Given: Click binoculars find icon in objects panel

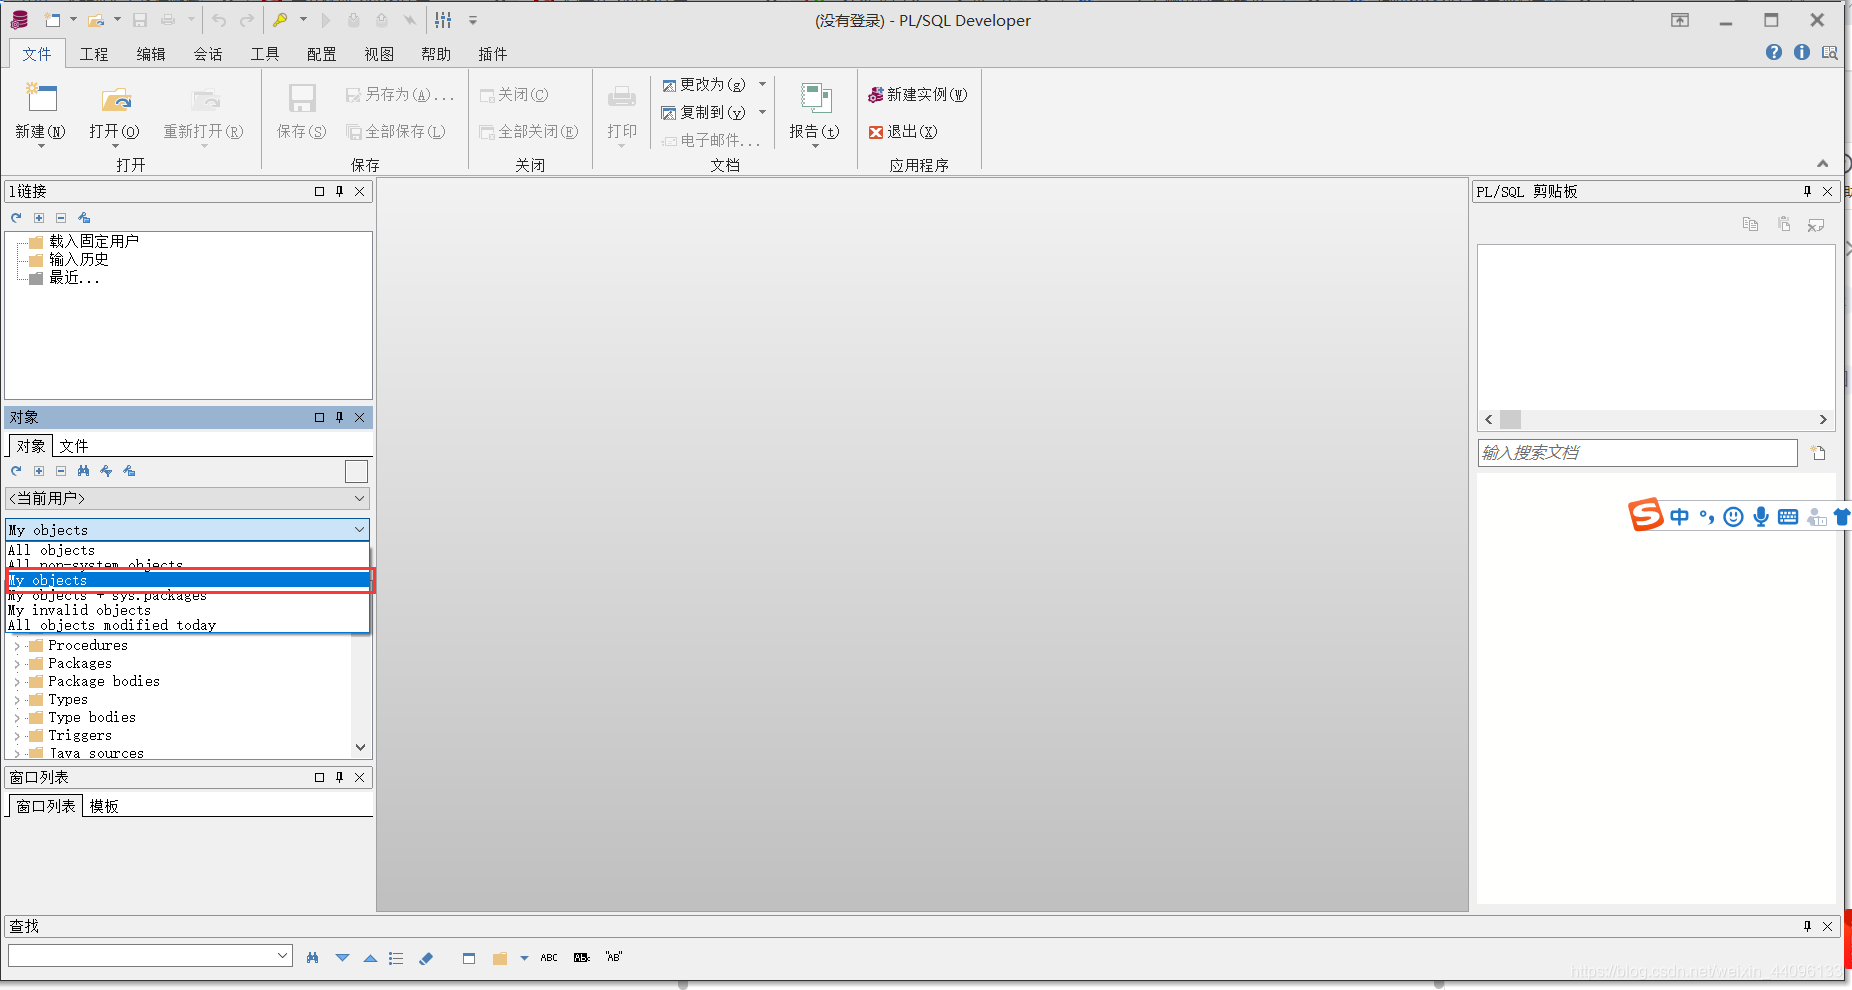Looking at the screenshot, I should tap(83, 471).
